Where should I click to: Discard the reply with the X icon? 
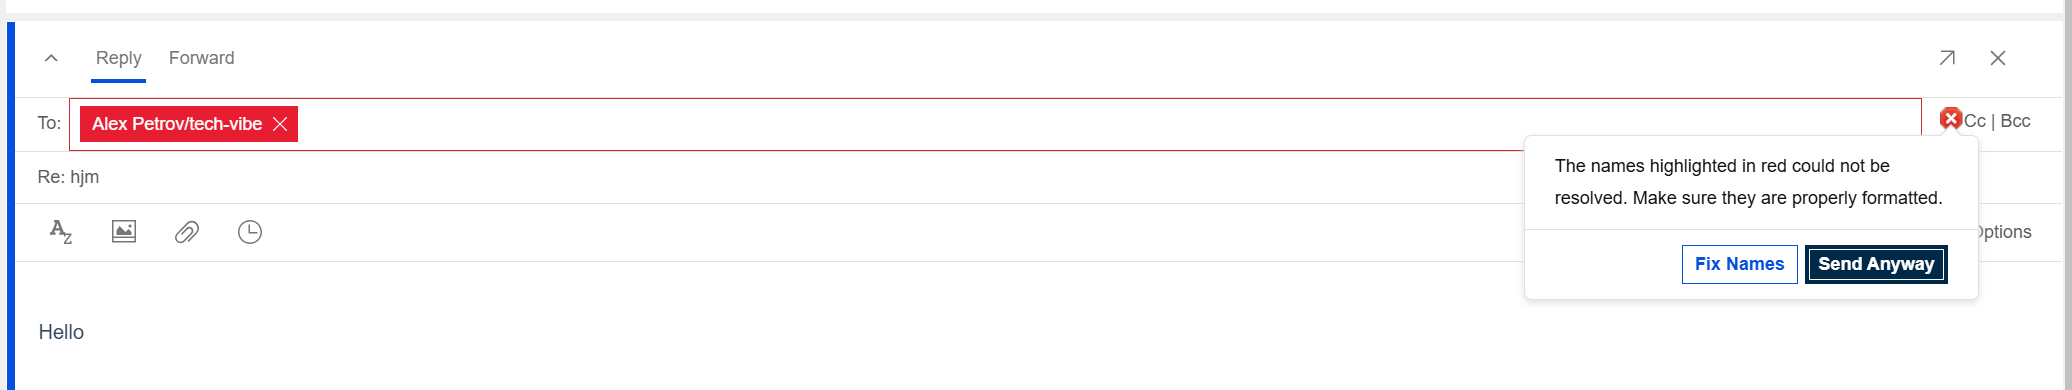(1998, 58)
